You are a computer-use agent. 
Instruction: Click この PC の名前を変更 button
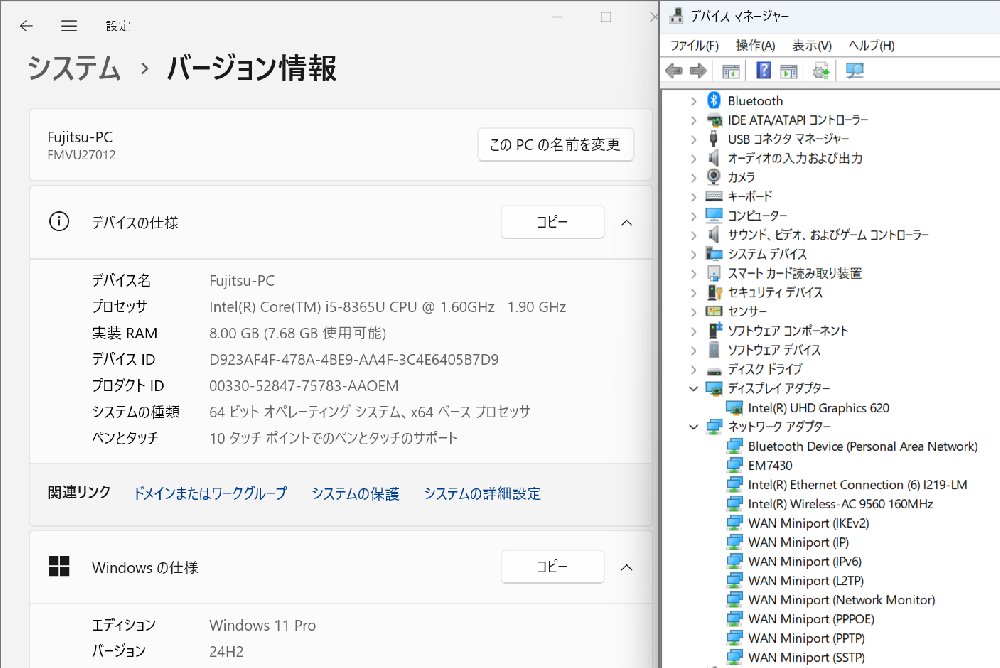[x=555, y=145]
